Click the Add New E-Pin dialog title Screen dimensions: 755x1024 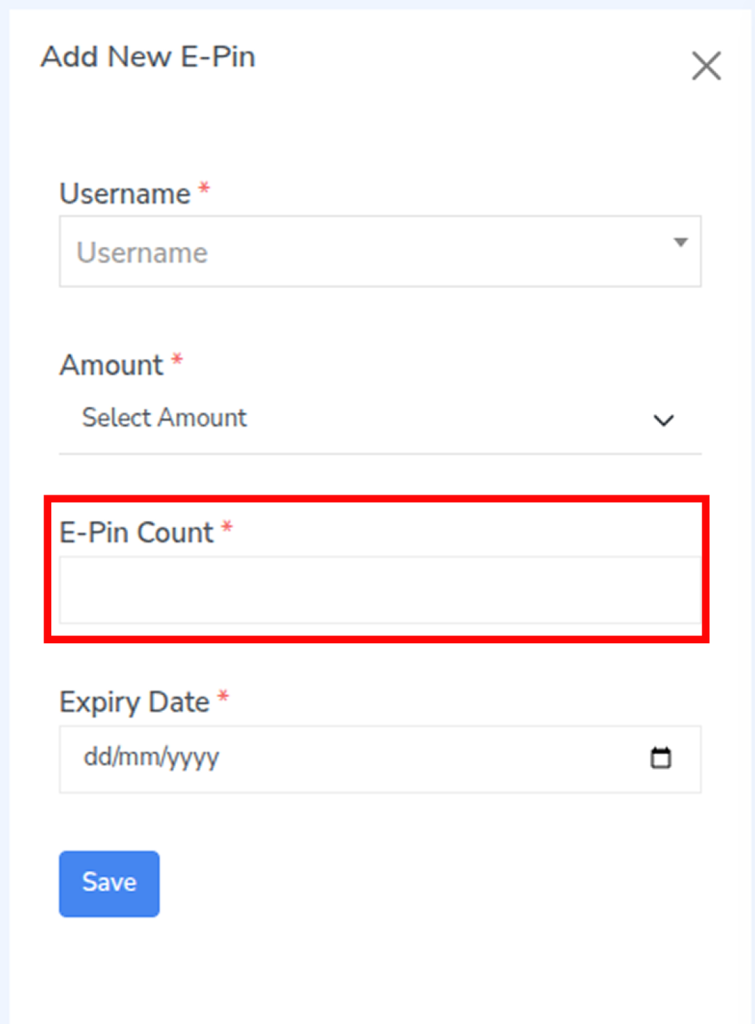148,57
